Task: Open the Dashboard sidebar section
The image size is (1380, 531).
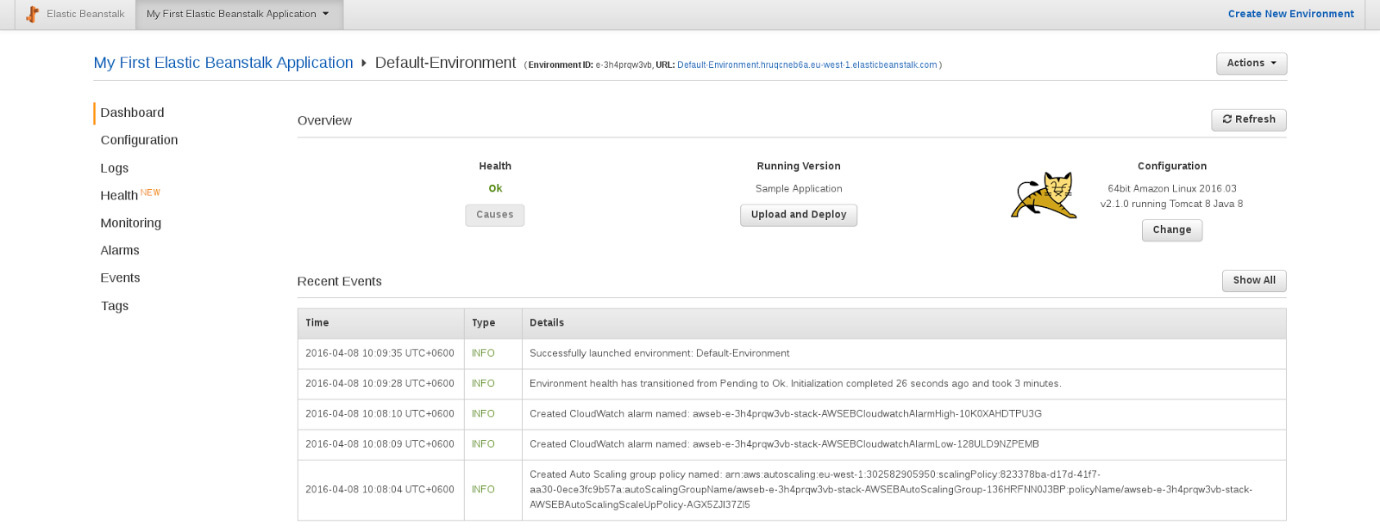Action: coord(132,113)
